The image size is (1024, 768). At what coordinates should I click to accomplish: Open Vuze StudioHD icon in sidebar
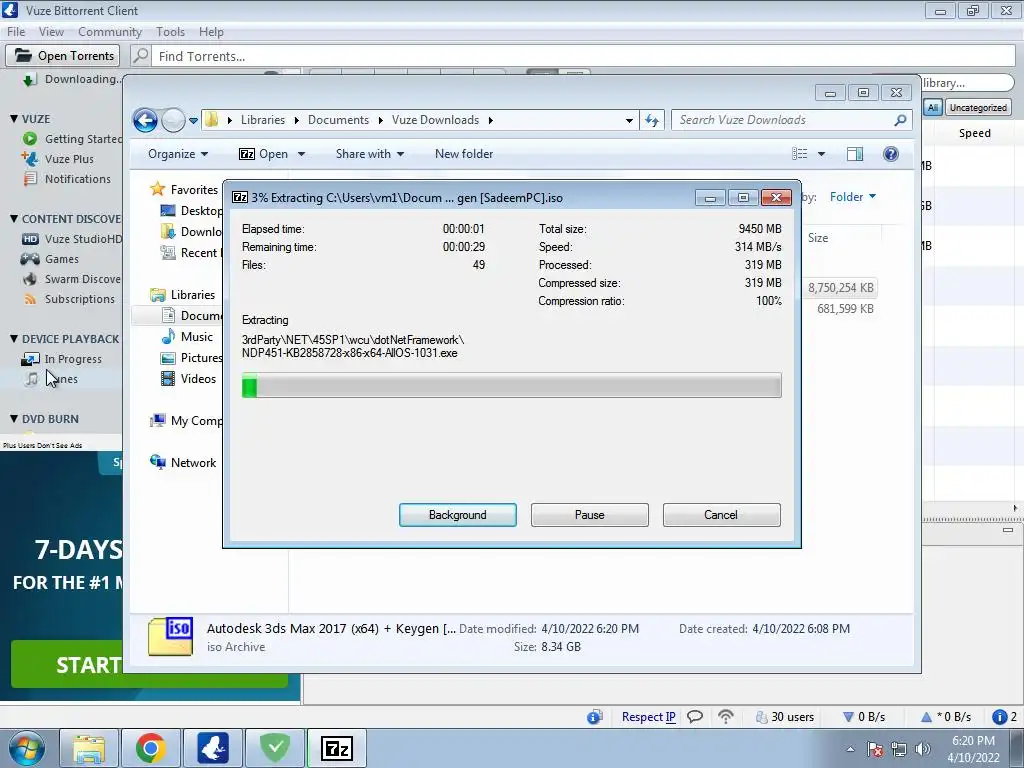coord(30,239)
